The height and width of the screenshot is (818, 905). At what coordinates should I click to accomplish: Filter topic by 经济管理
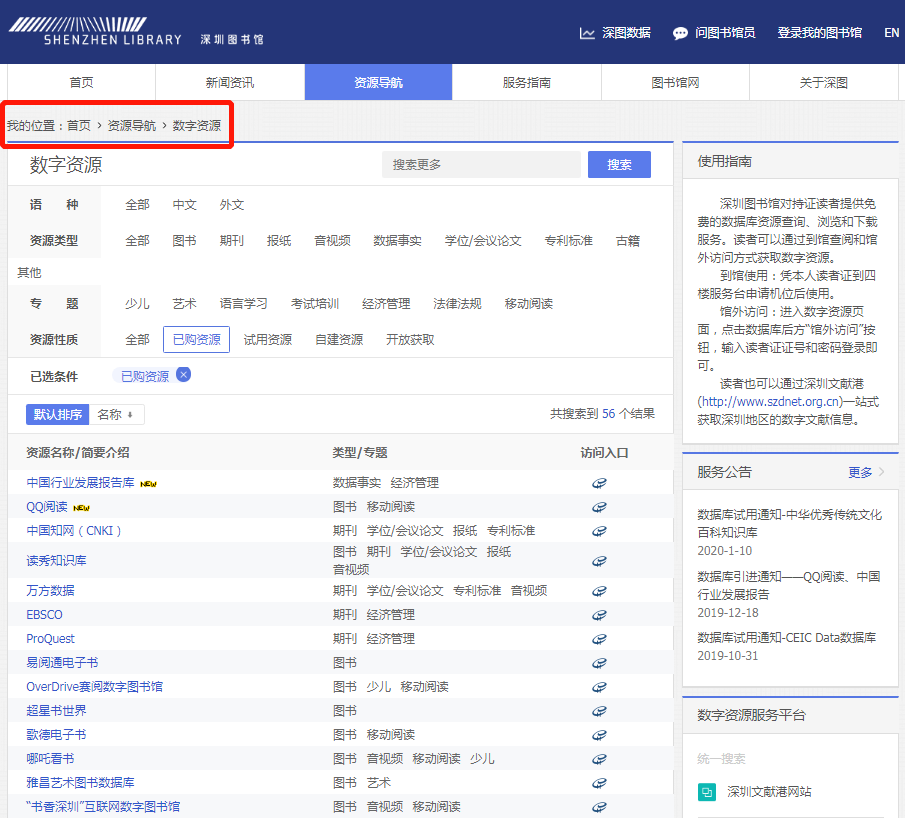coord(386,304)
